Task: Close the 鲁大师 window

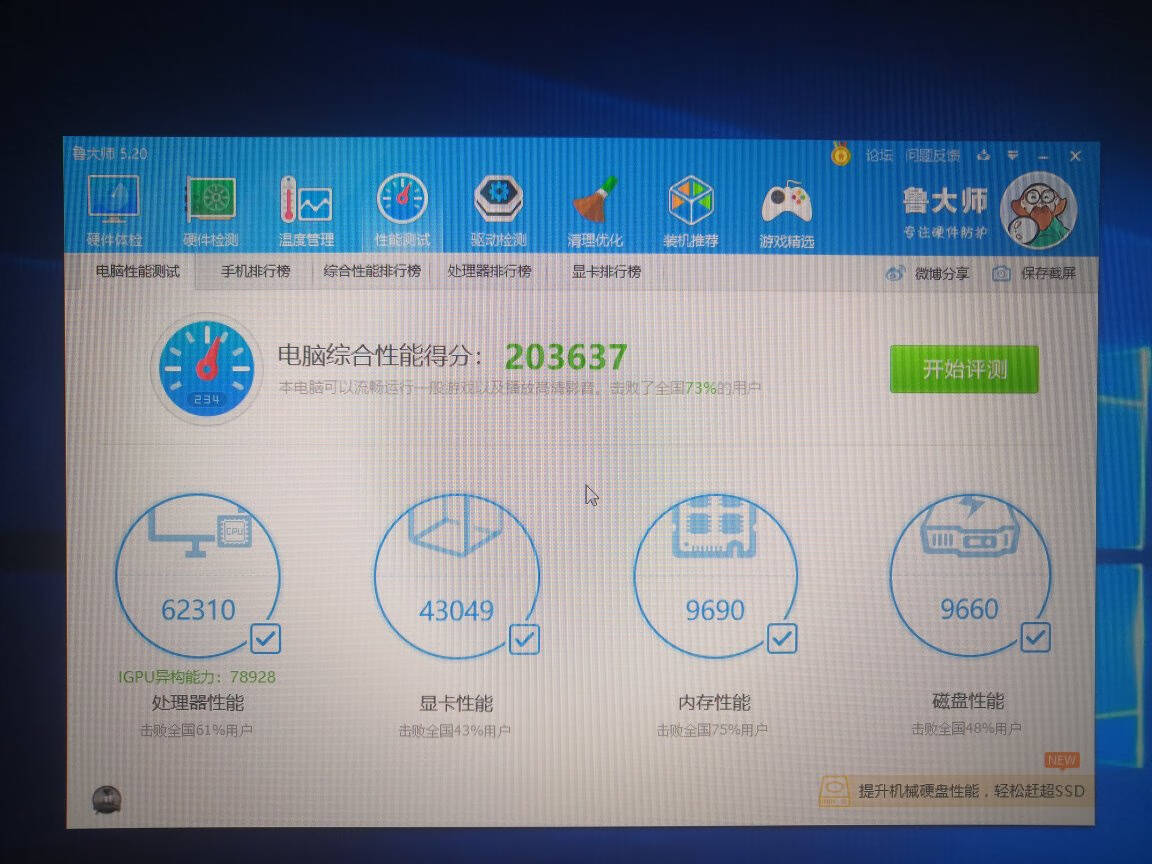Action: (1075, 156)
